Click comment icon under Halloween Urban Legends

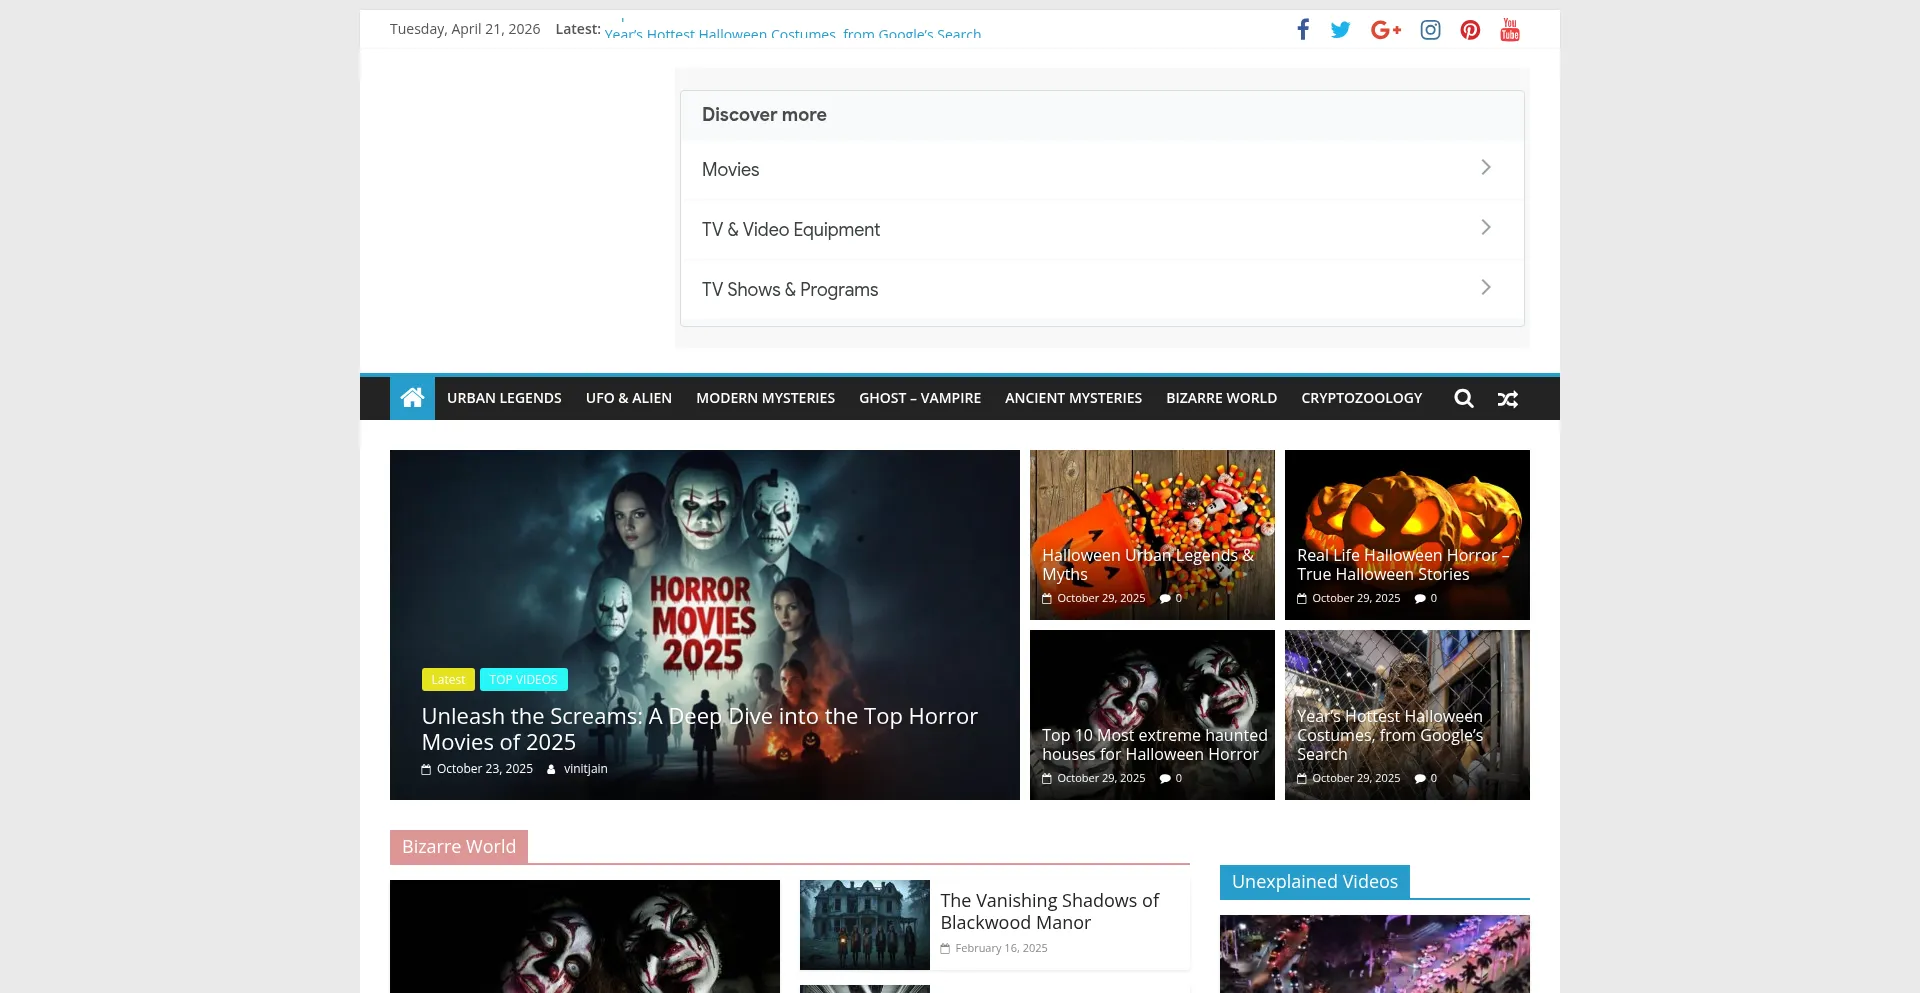(1165, 598)
